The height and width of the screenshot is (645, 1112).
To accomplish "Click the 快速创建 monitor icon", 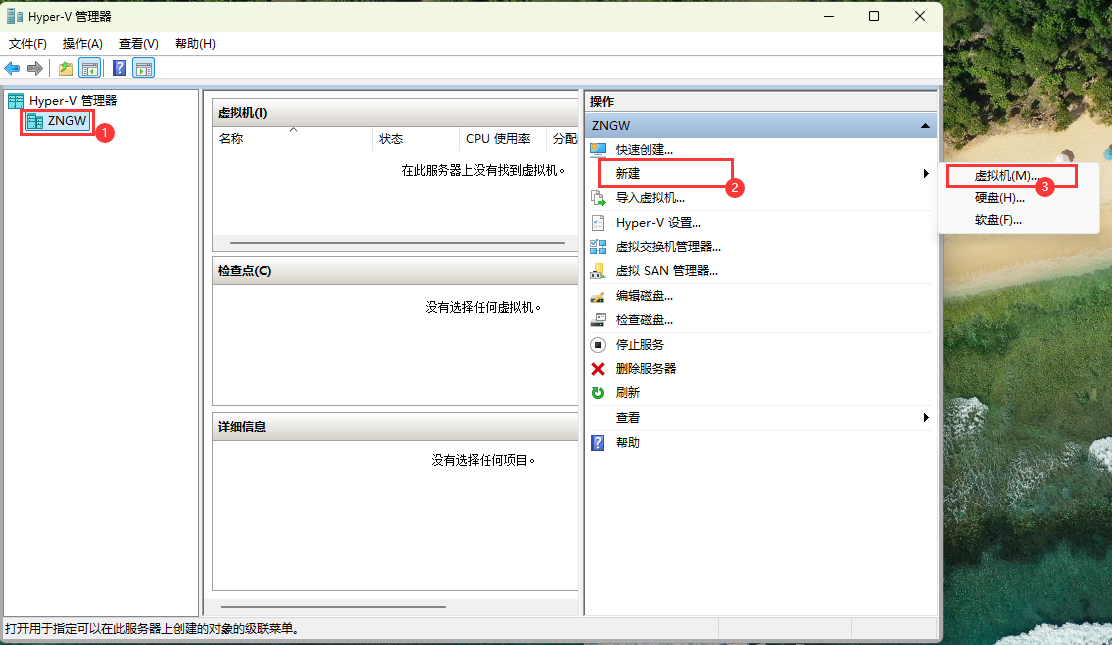I will coord(598,149).
